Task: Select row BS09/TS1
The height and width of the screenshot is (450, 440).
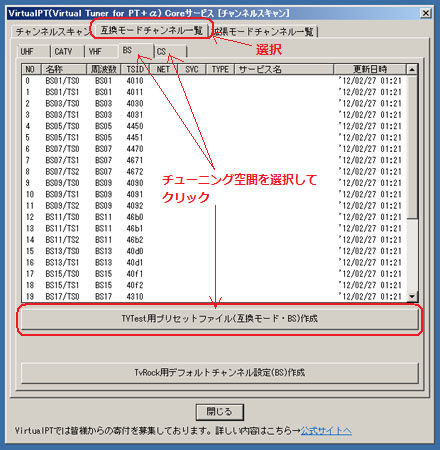Action: point(214,194)
